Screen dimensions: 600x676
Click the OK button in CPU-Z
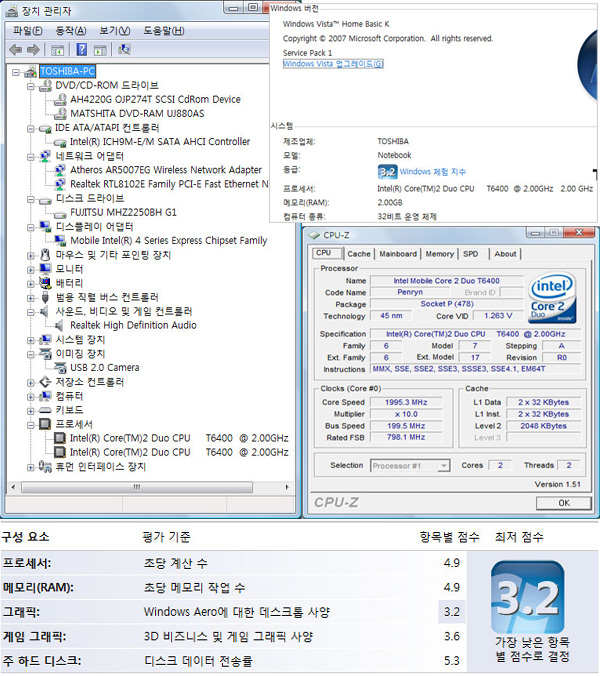point(564,503)
